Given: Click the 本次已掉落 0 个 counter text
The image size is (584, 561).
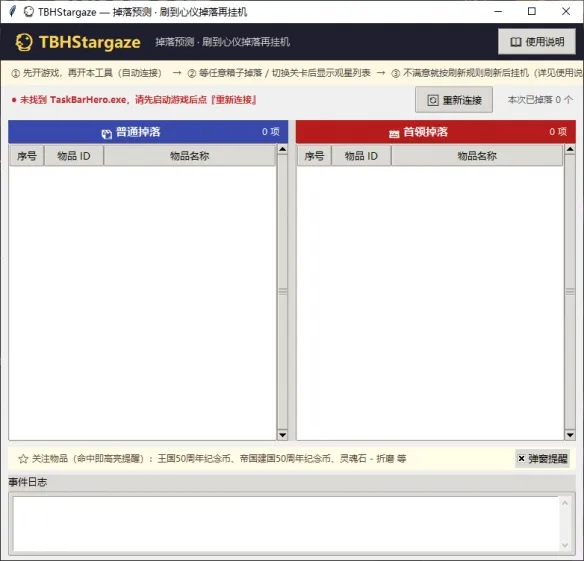Looking at the screenshot, I should tap(540, 100).
